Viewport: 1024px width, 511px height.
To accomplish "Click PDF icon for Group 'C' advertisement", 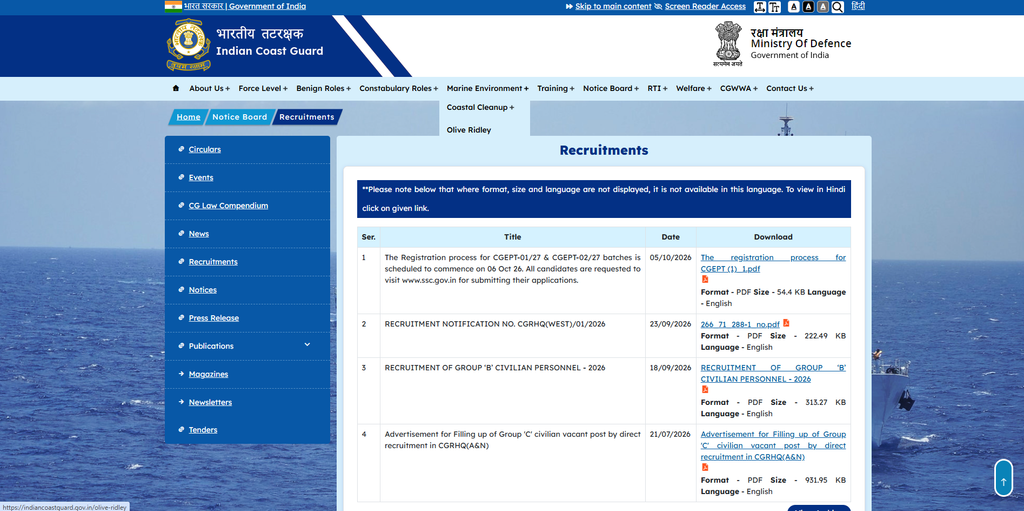I will tap(705, 467).
